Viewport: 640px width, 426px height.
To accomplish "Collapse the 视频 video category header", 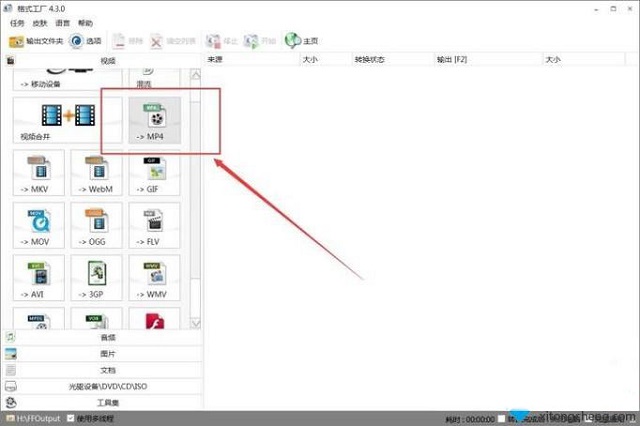I will [x=102, y=61].
